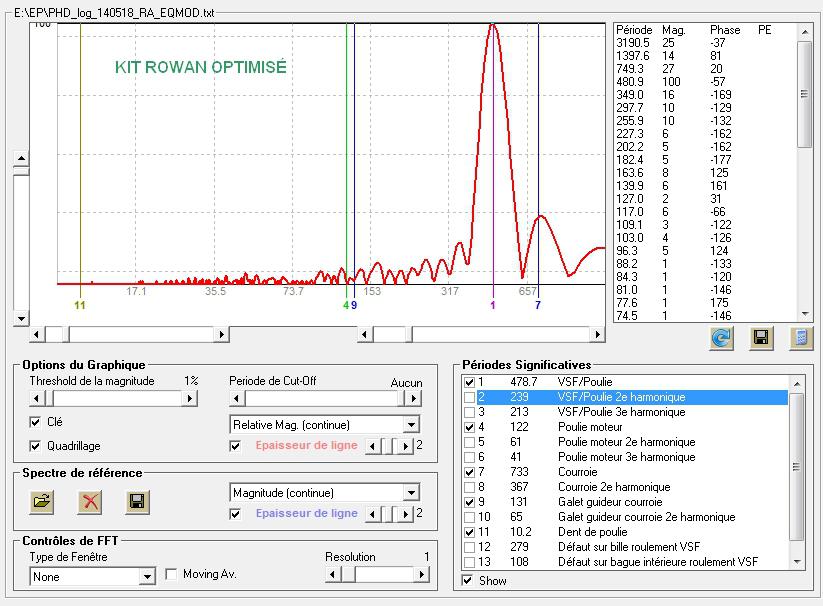
Task: Open the Relative Mag. (continue) dropdown
Action: point(412,424)
